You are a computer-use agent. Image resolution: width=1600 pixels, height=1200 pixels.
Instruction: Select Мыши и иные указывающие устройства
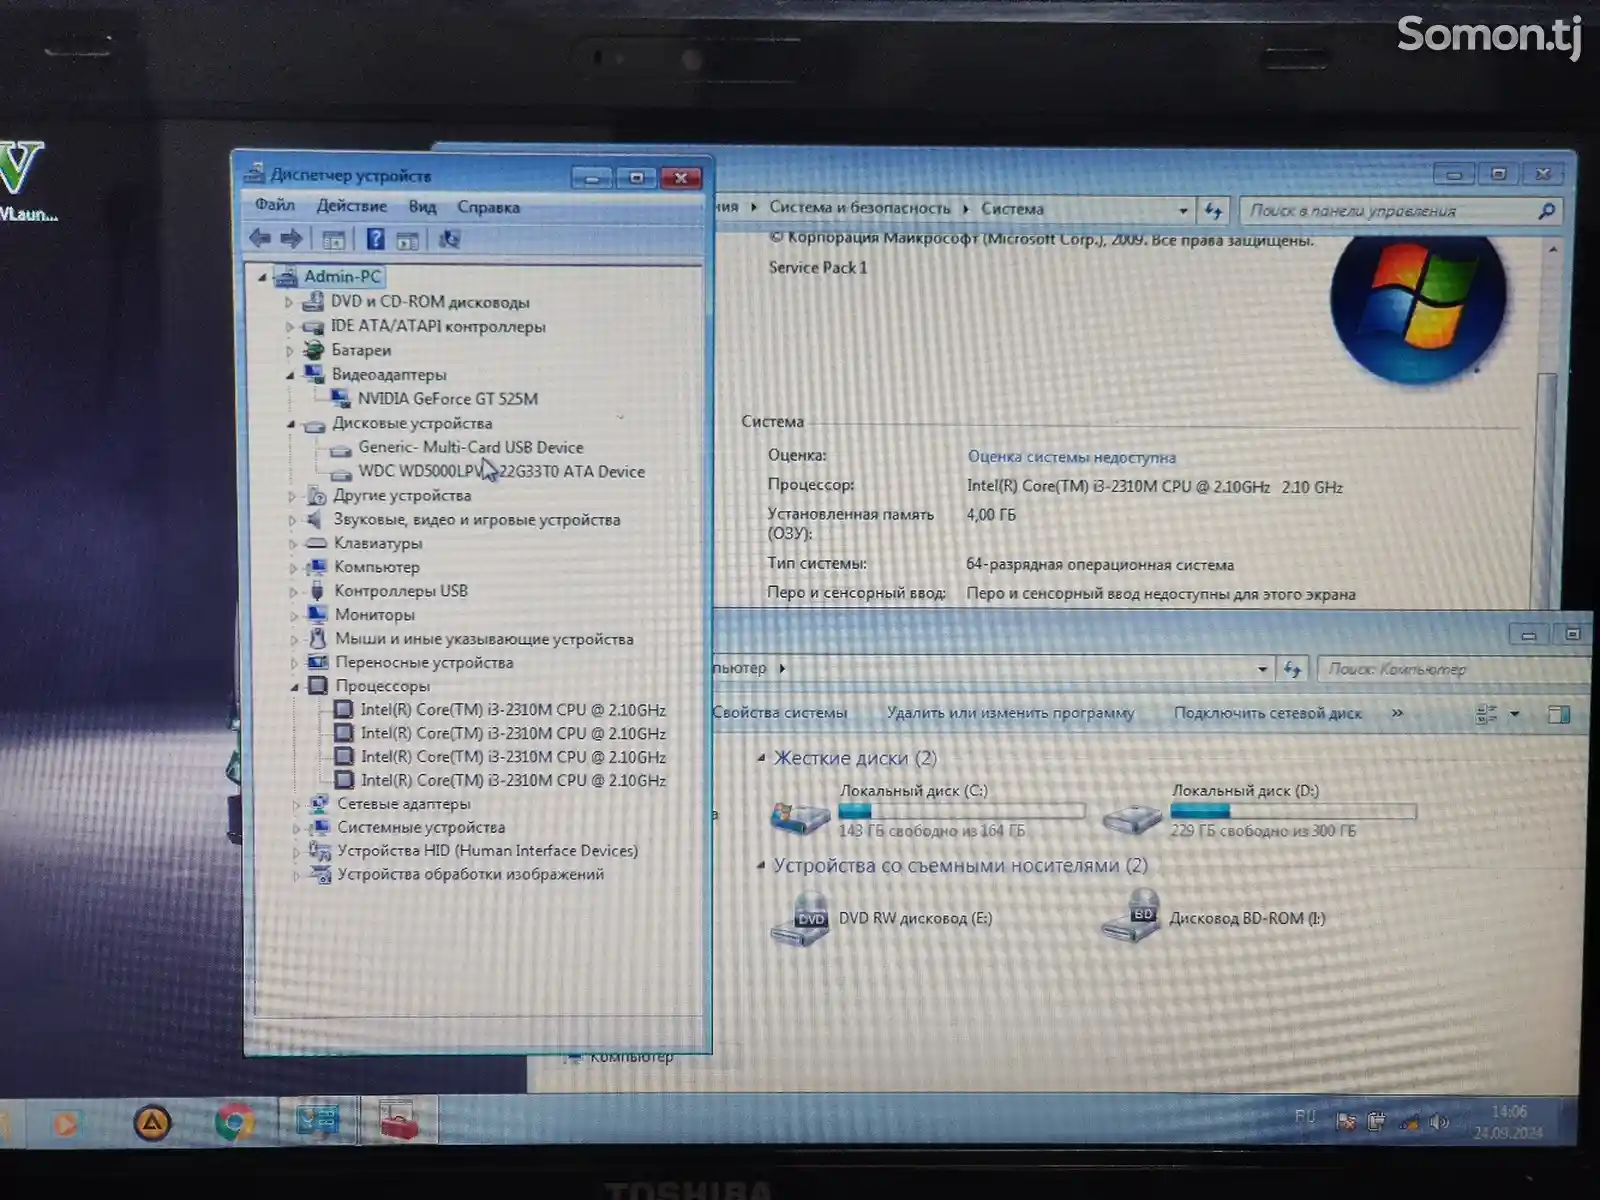click(484, 639)
